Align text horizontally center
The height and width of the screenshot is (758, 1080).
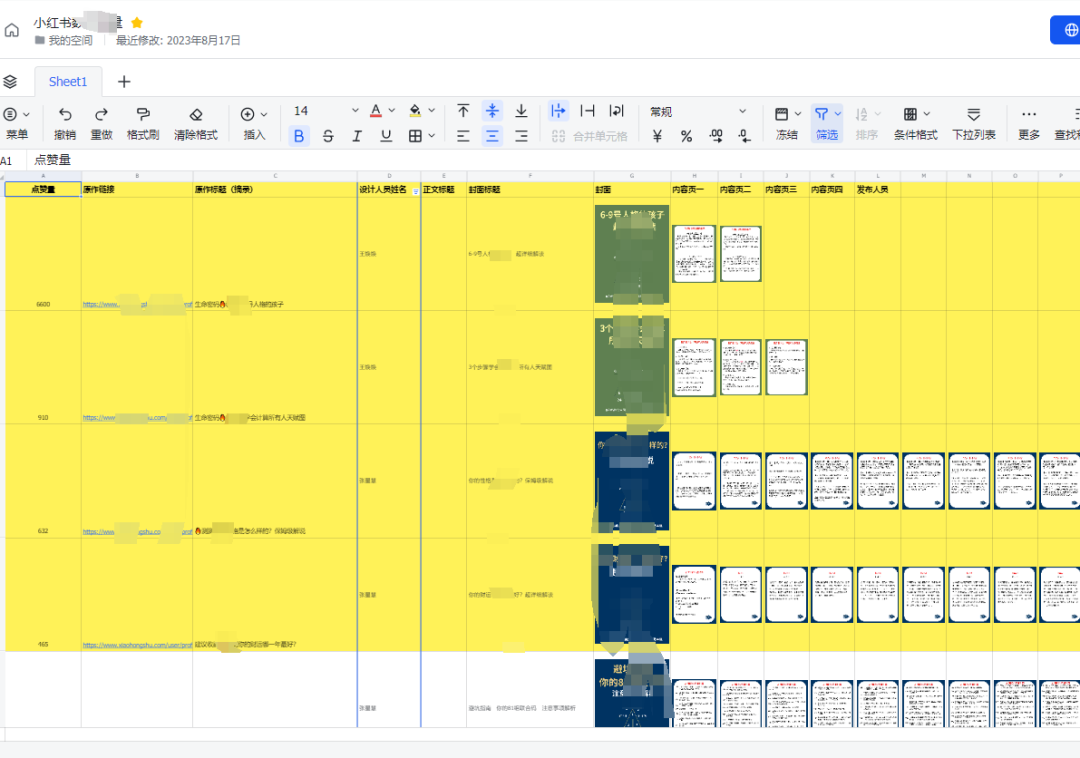[492, 136]
